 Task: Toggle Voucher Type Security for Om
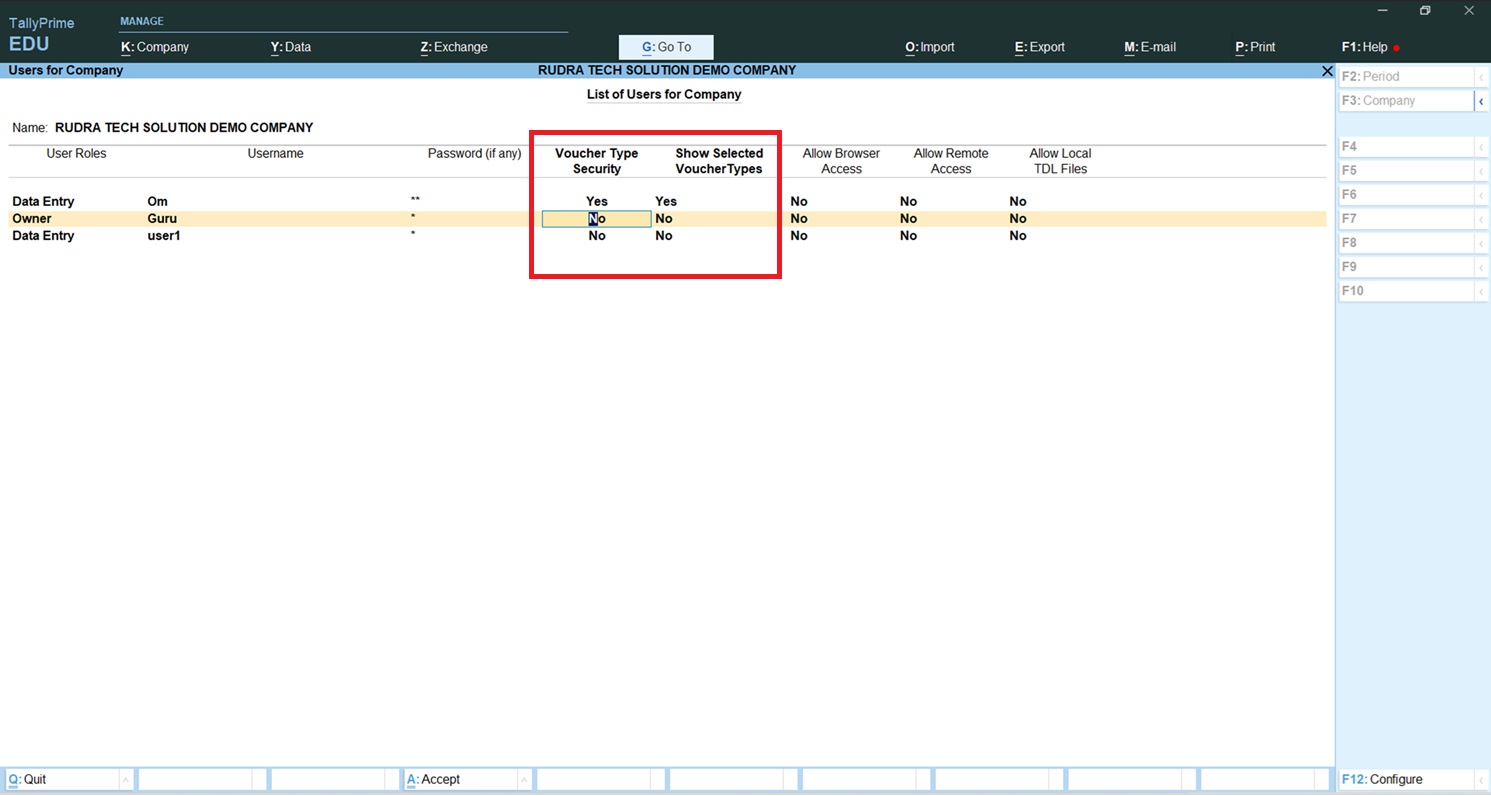tap(596, 202)
